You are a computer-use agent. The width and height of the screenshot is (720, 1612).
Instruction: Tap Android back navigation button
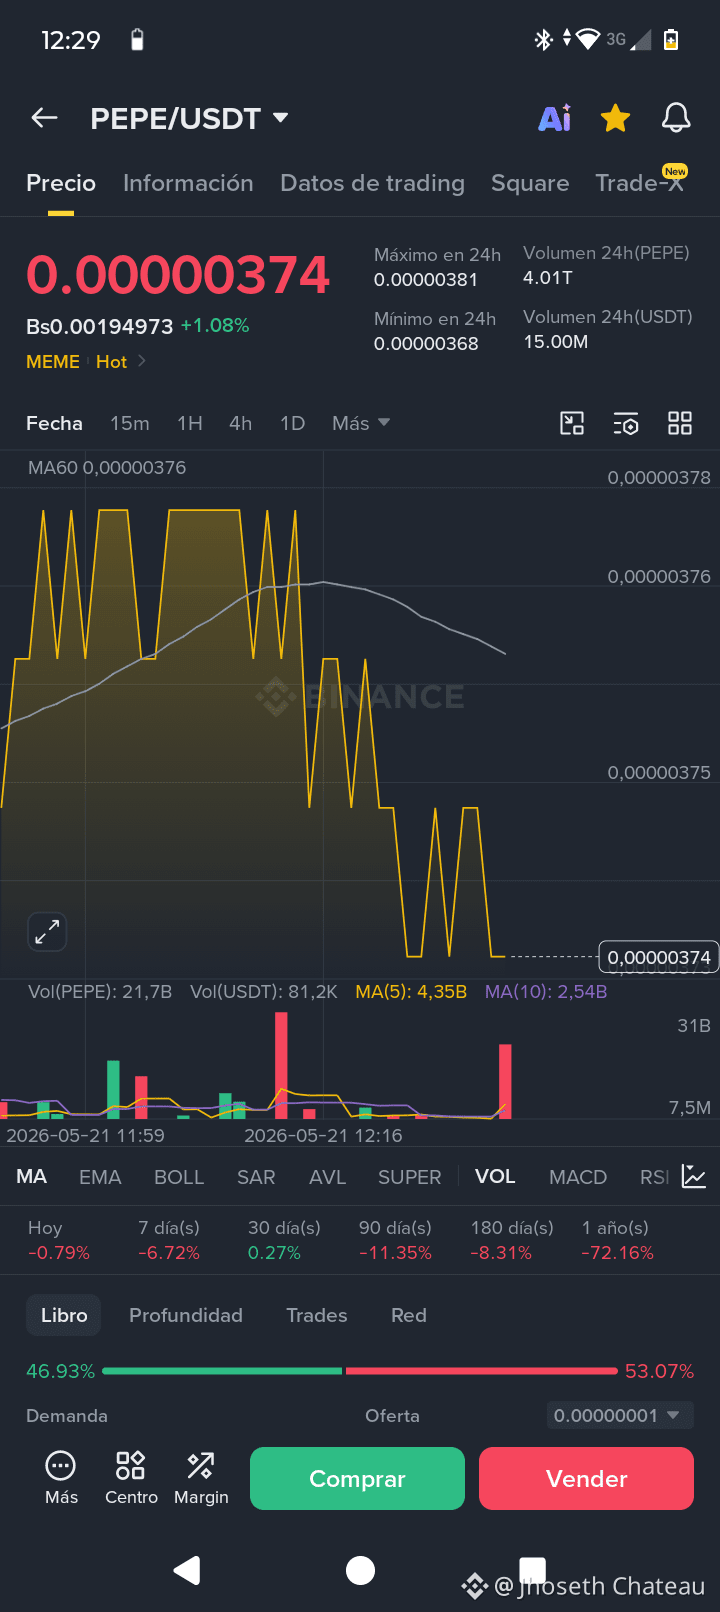pyautogui.click(x=187, y=1570)
